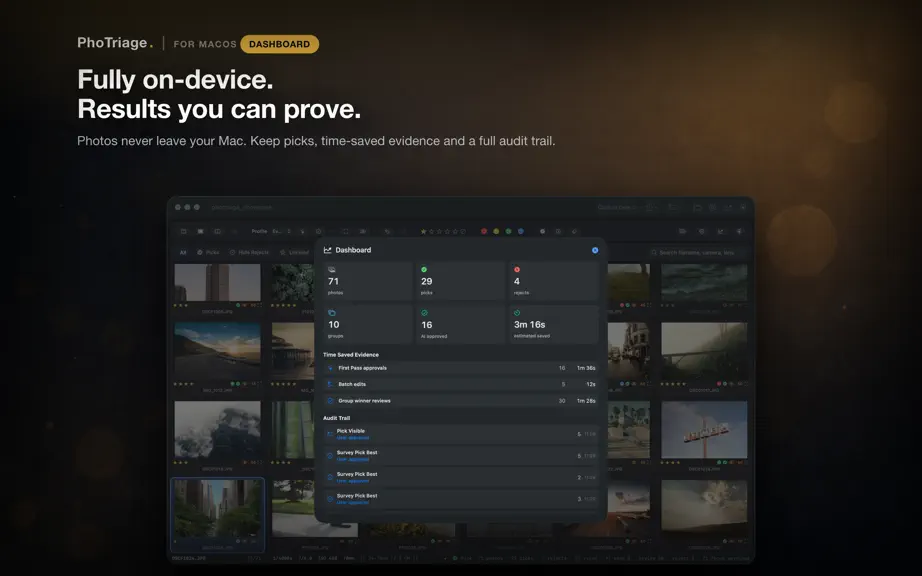Click the blue color label dot in toolbar
Viewport: 922px width, 576px height.
point(520,232)
